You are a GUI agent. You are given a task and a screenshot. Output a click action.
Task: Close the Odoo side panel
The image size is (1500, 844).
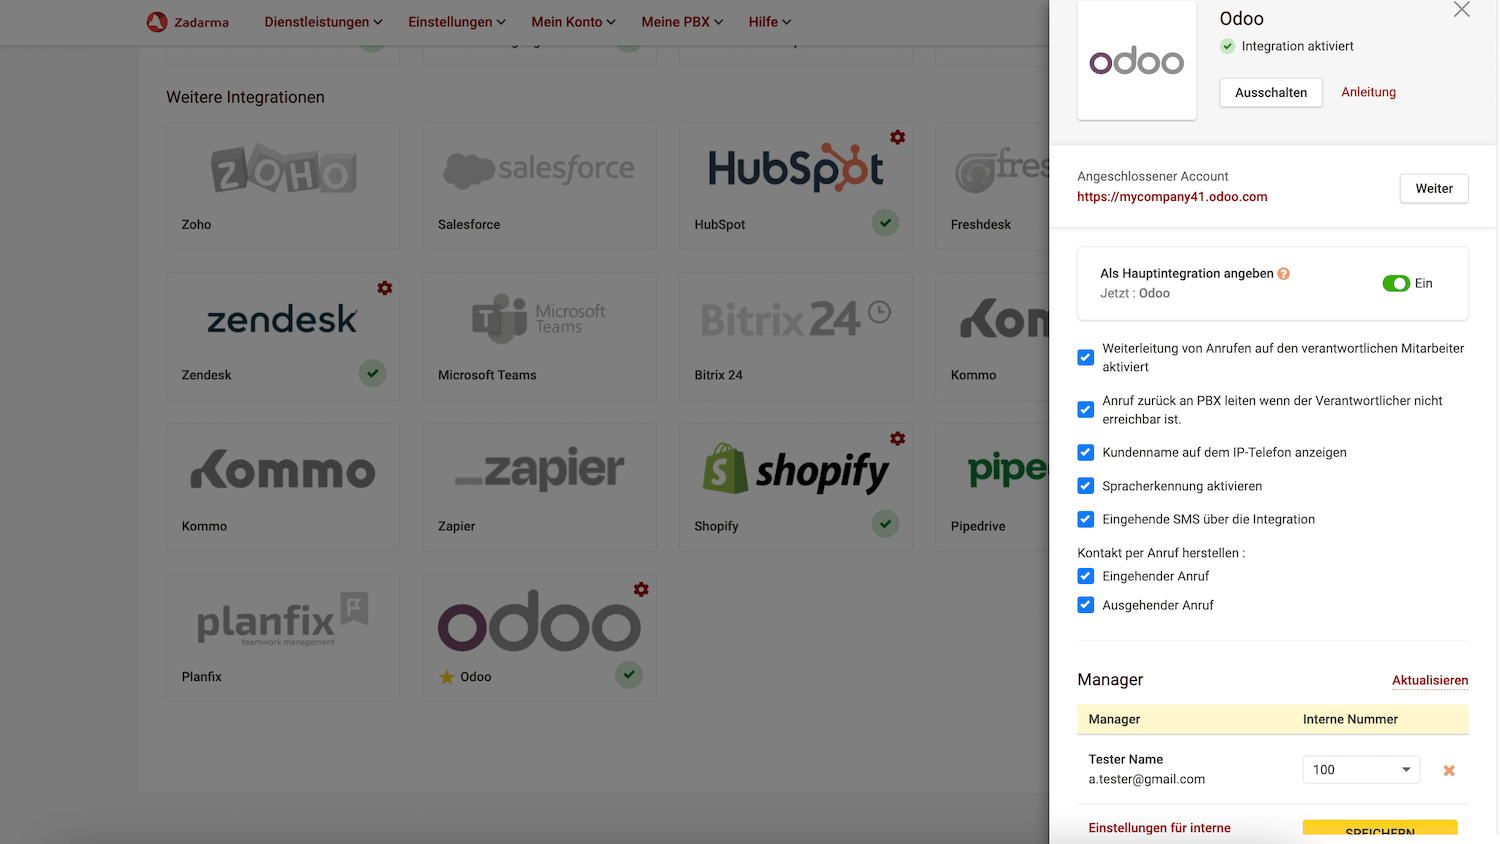(x=1462, y=10)
